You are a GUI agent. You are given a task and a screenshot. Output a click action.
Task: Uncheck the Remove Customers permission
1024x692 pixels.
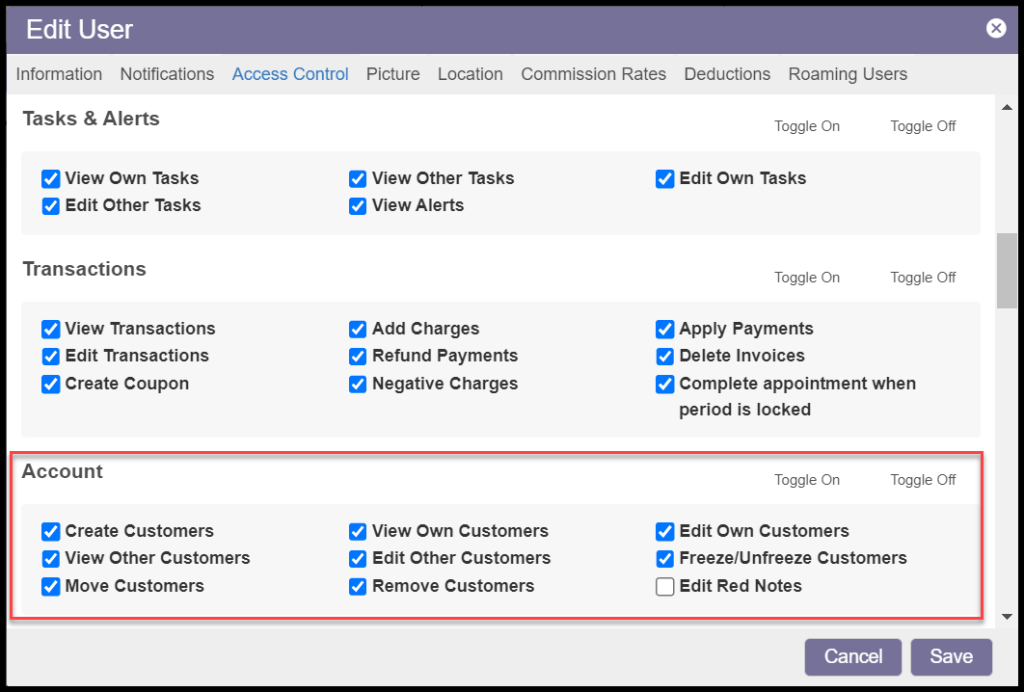[358, 587]
